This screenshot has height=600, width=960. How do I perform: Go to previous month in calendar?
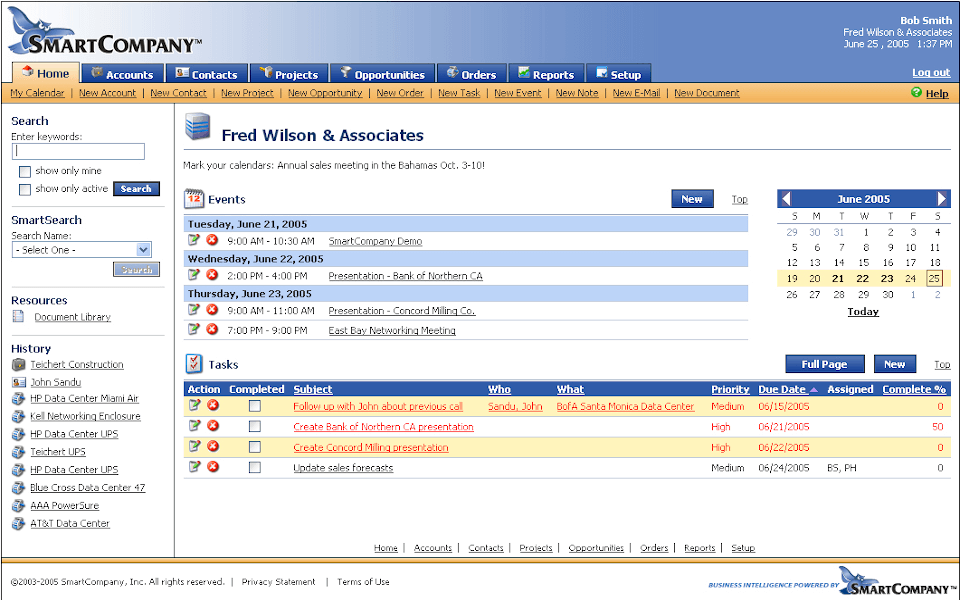point(786,198)
